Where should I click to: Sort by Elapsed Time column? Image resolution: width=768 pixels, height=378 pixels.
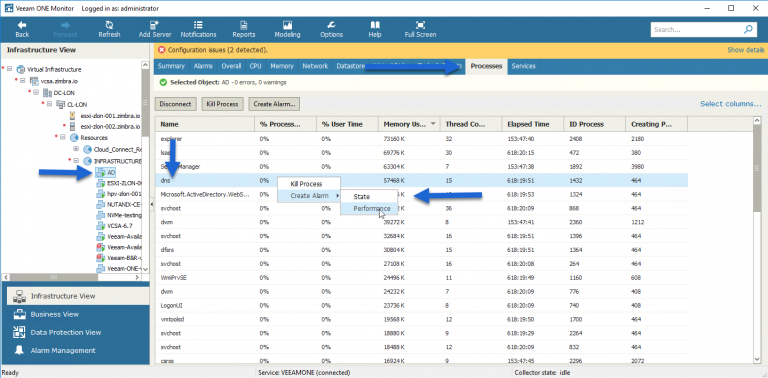click(x=532, y=124)
